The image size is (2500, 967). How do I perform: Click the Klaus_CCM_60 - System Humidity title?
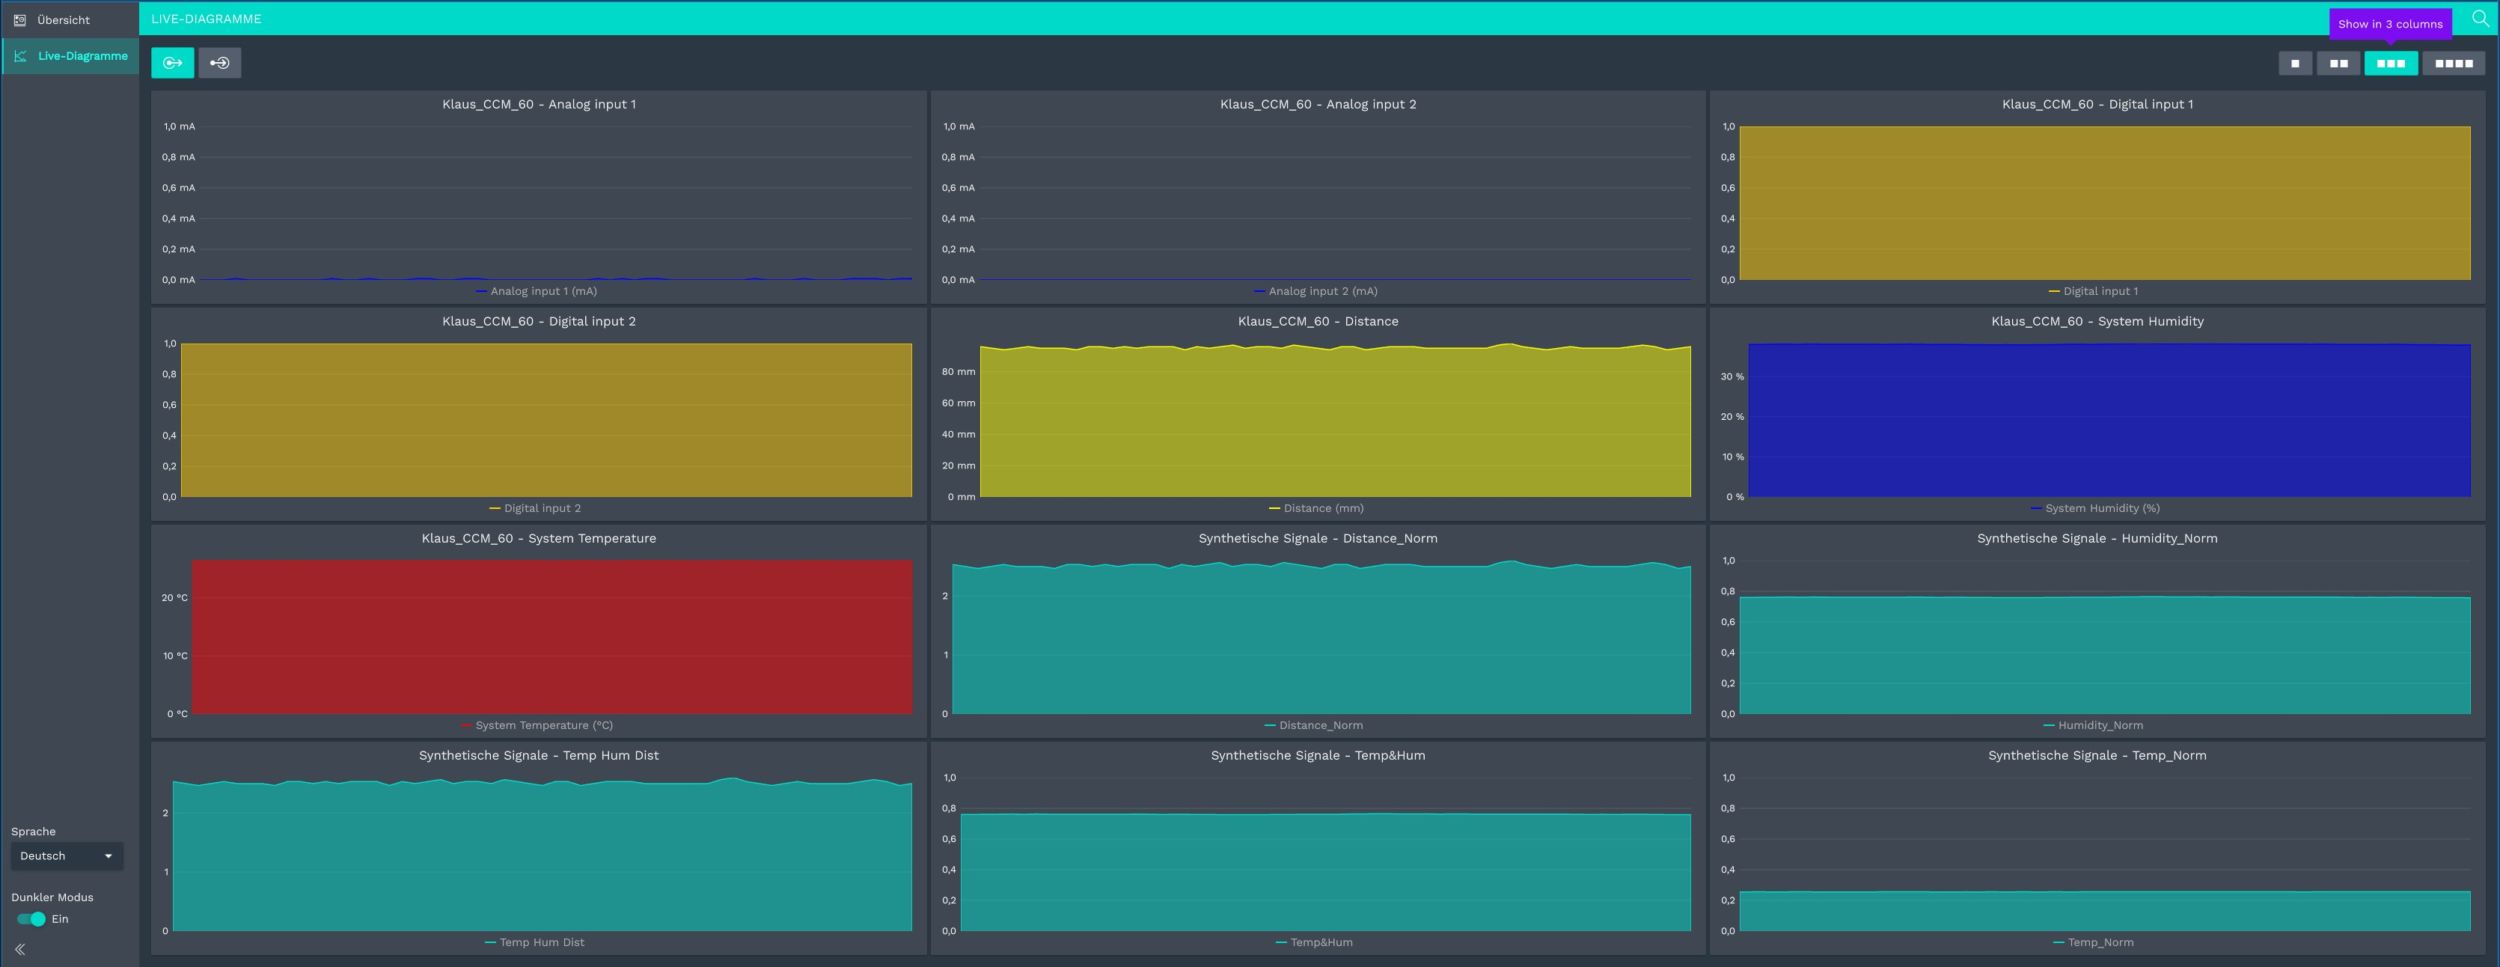tap(2097, 321)
